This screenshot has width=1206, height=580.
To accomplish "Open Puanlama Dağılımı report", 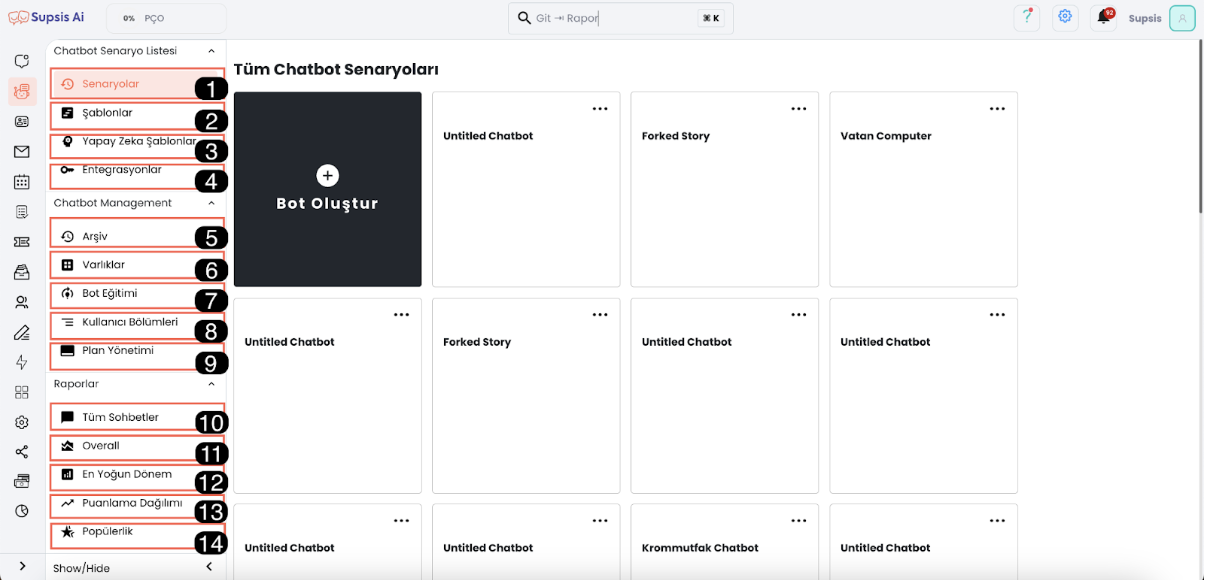I will 137,505.
